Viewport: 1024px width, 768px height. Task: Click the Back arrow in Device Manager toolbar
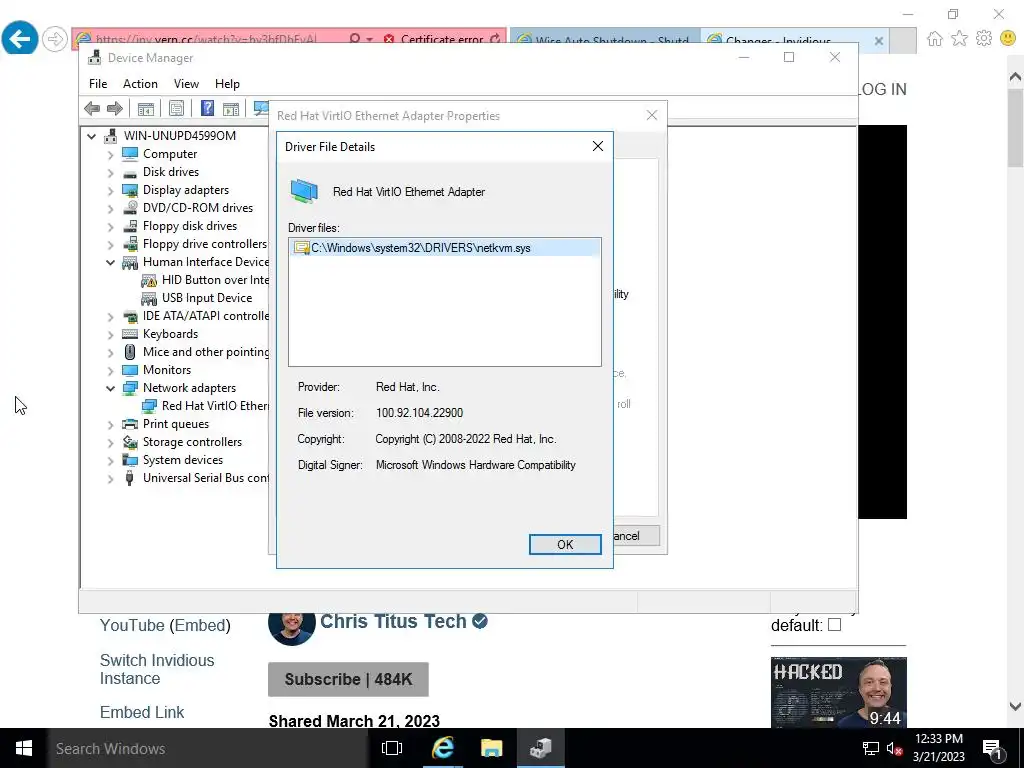click(92, 108)
